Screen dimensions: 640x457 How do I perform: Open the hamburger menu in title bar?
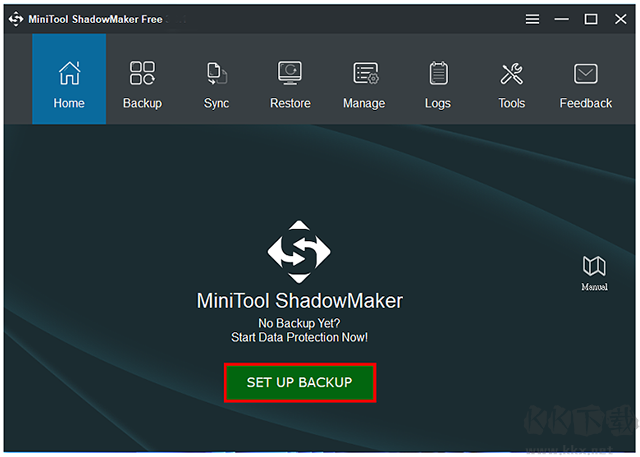[532, 19]
